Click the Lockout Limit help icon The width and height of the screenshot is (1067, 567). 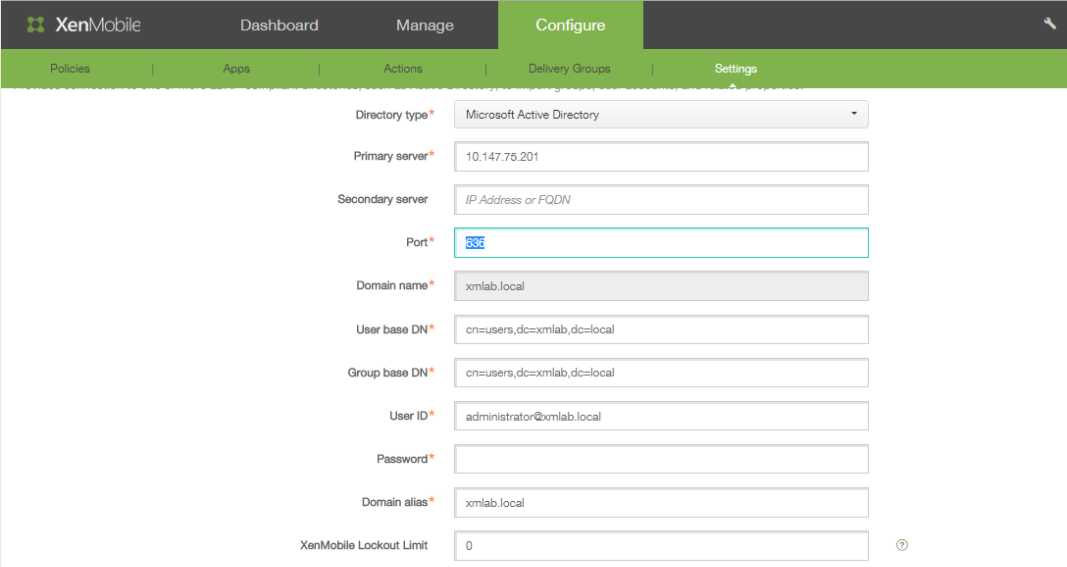(x=902, y=546)
